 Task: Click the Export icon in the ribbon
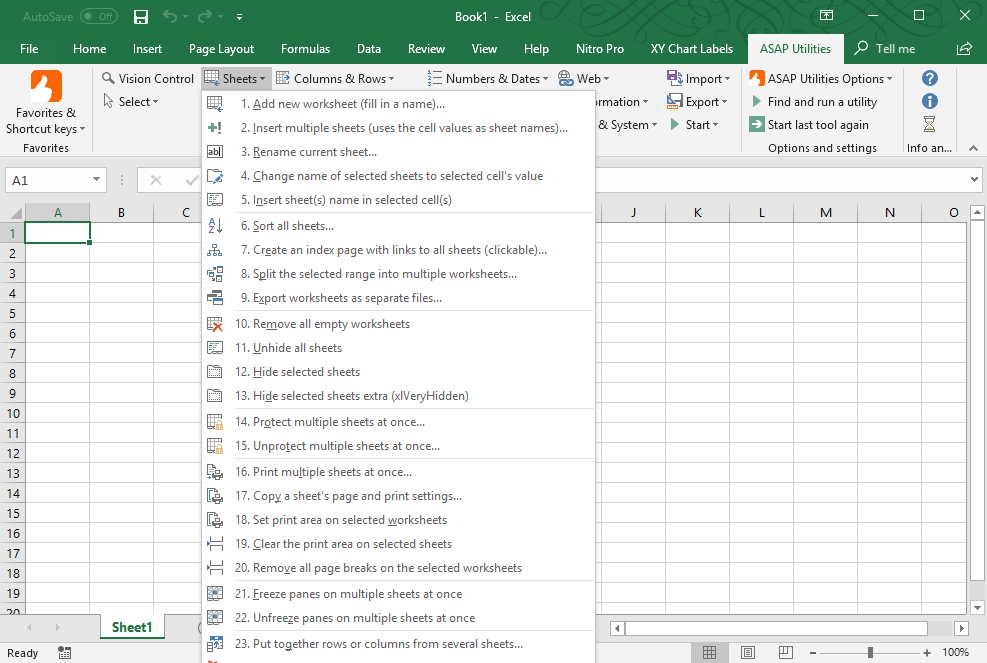pyautogui.click(x=676, y=101)
